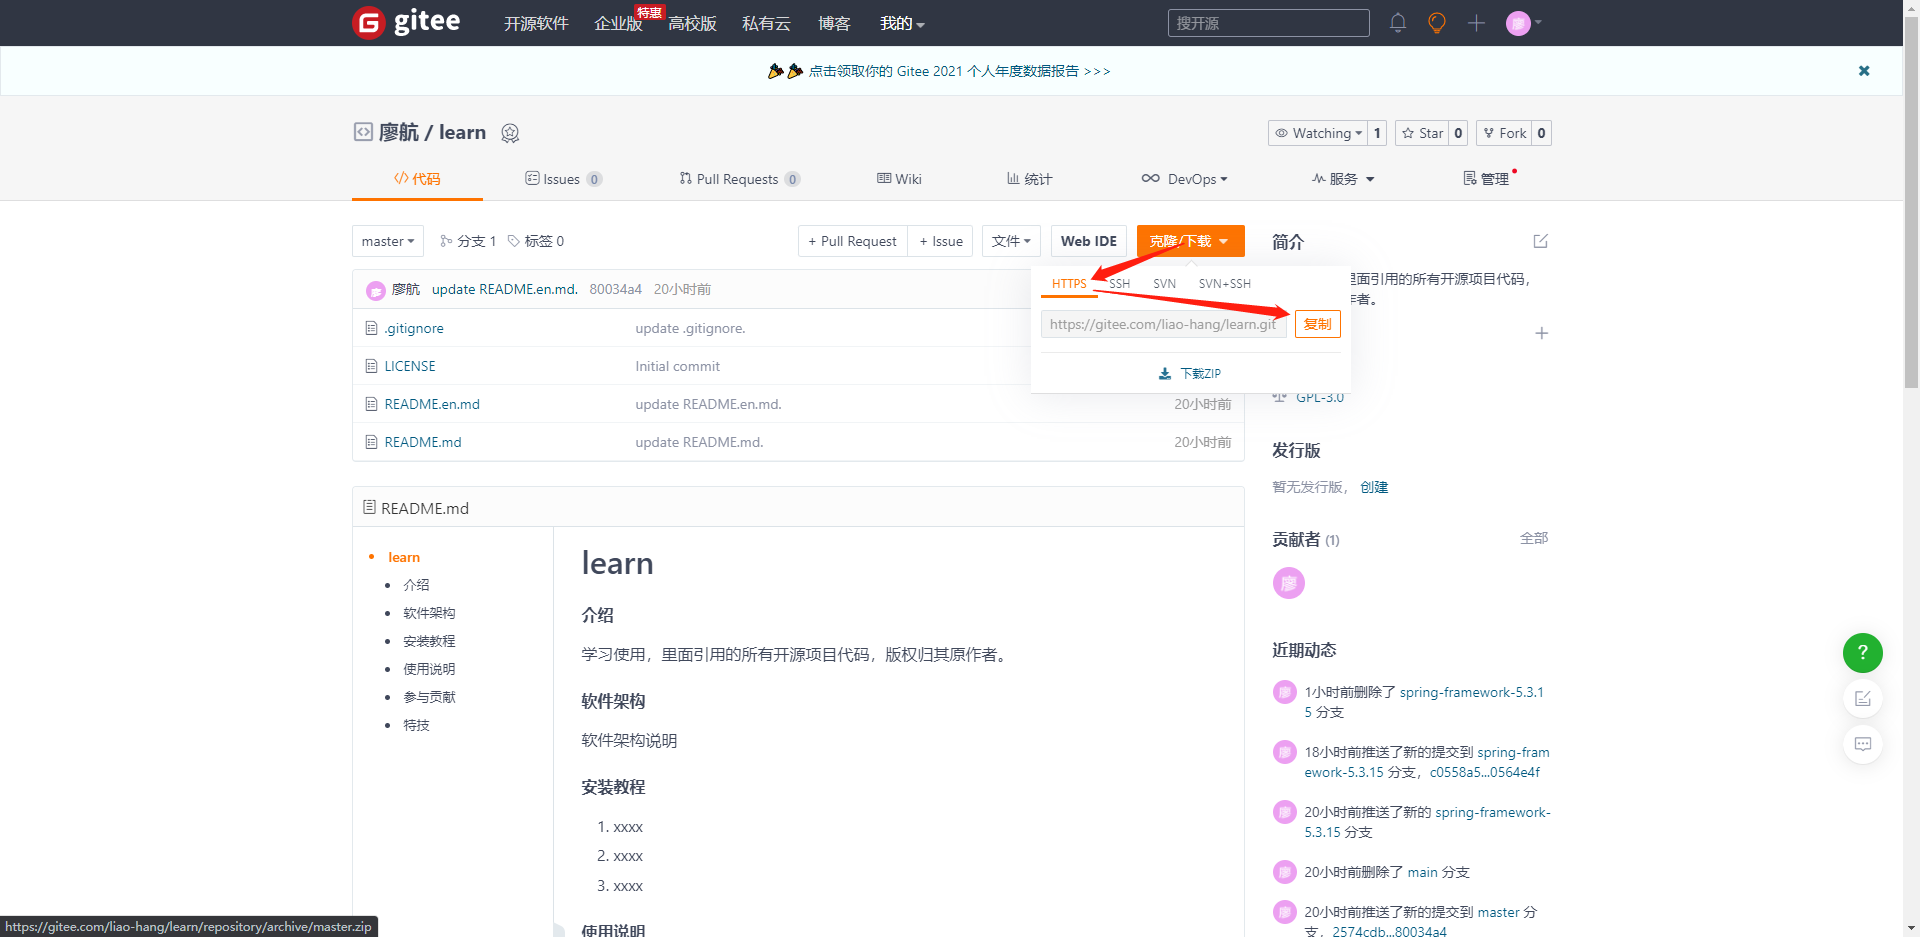
Task: Click the floating chat message icon
Action: tap(1863, 744)
